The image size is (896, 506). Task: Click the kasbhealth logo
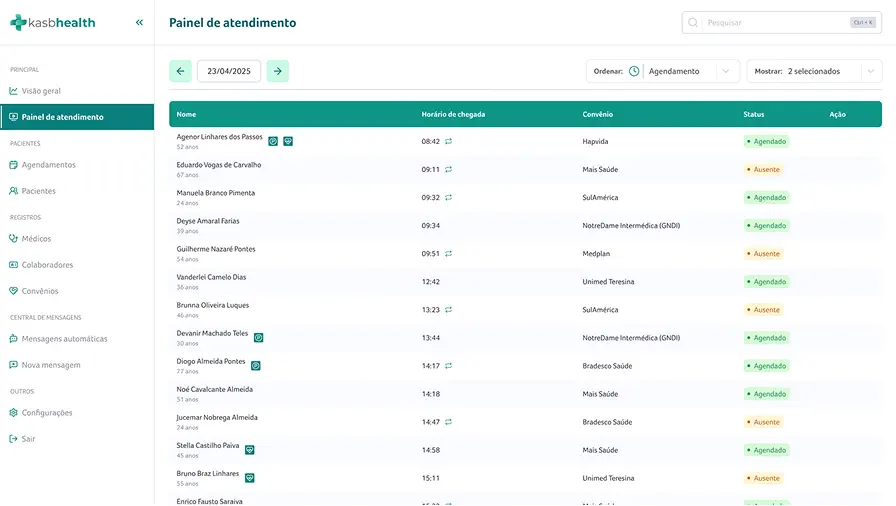pyautogui.click(x=52, y=22)
